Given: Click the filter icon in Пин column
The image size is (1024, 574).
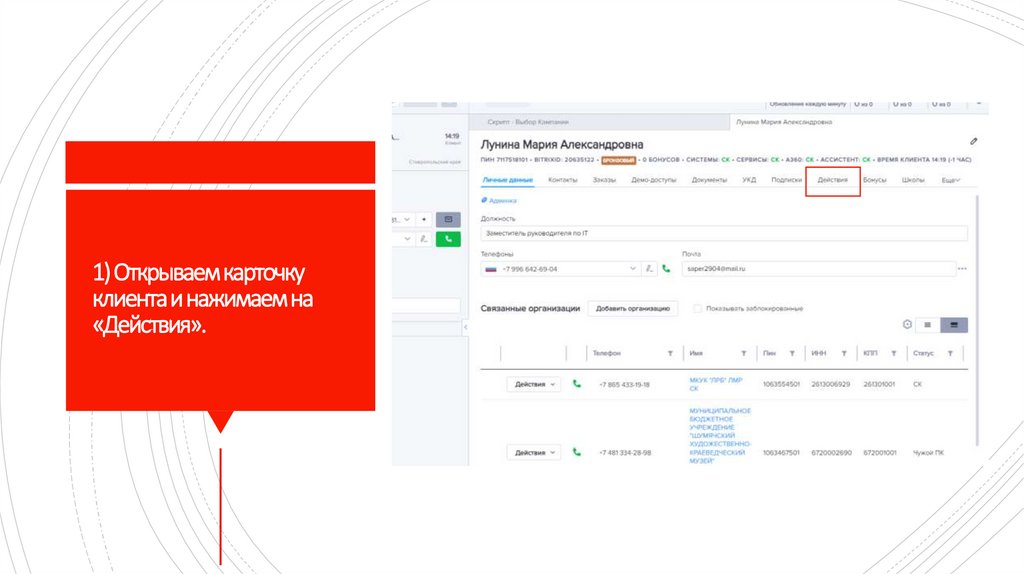Looking at the screenshot, I should pyautogui.click(x=792, y=353).
